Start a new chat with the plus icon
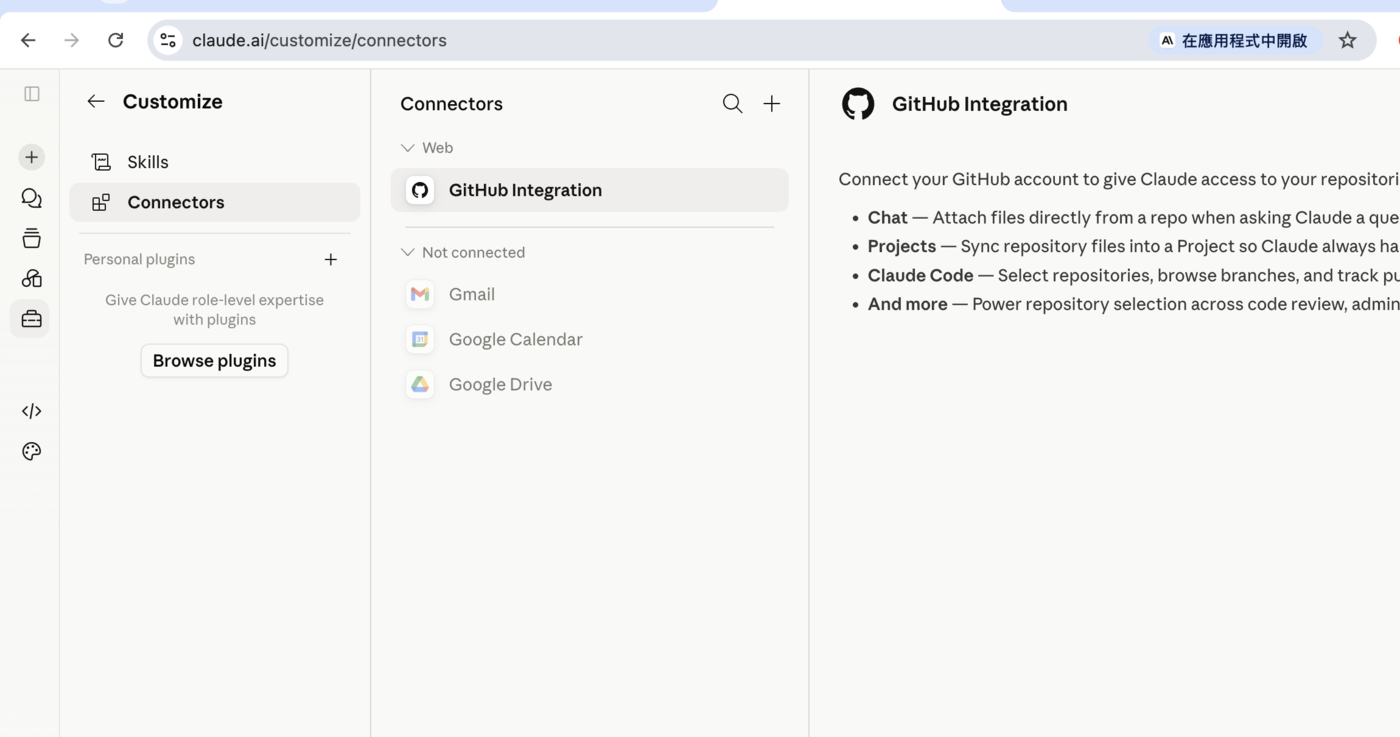This screenshot has height=737, width=1400. tap(32, 157)
